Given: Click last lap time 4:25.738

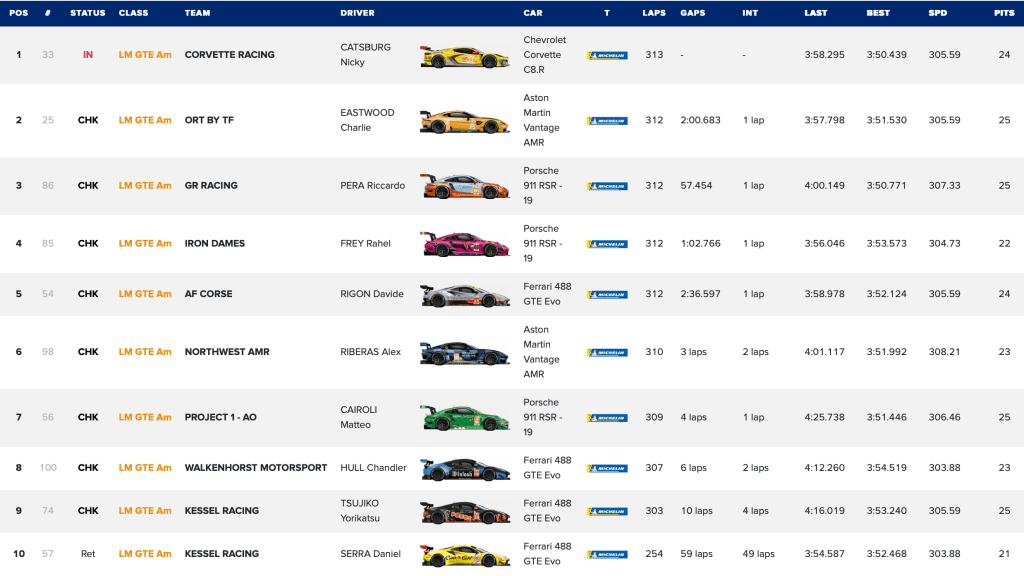Looking at the screenshot, I should click(825, 417).
